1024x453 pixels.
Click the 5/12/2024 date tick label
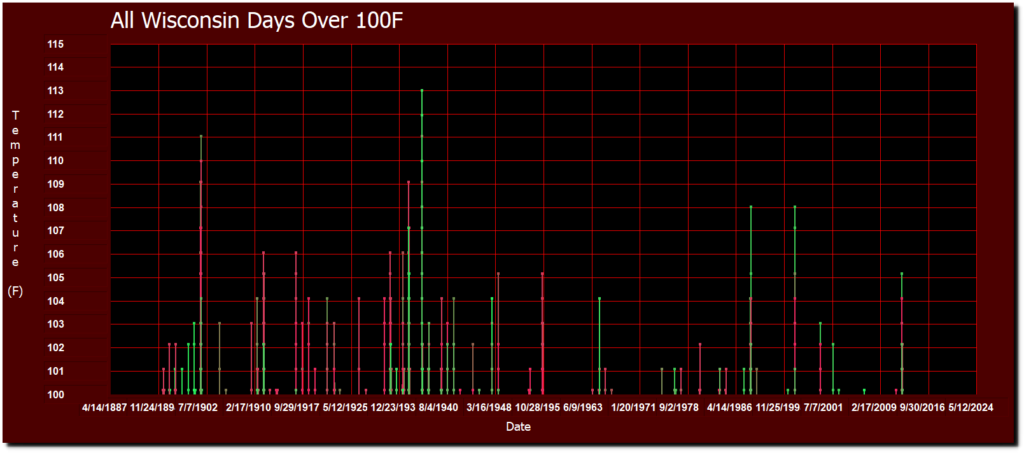969,408
